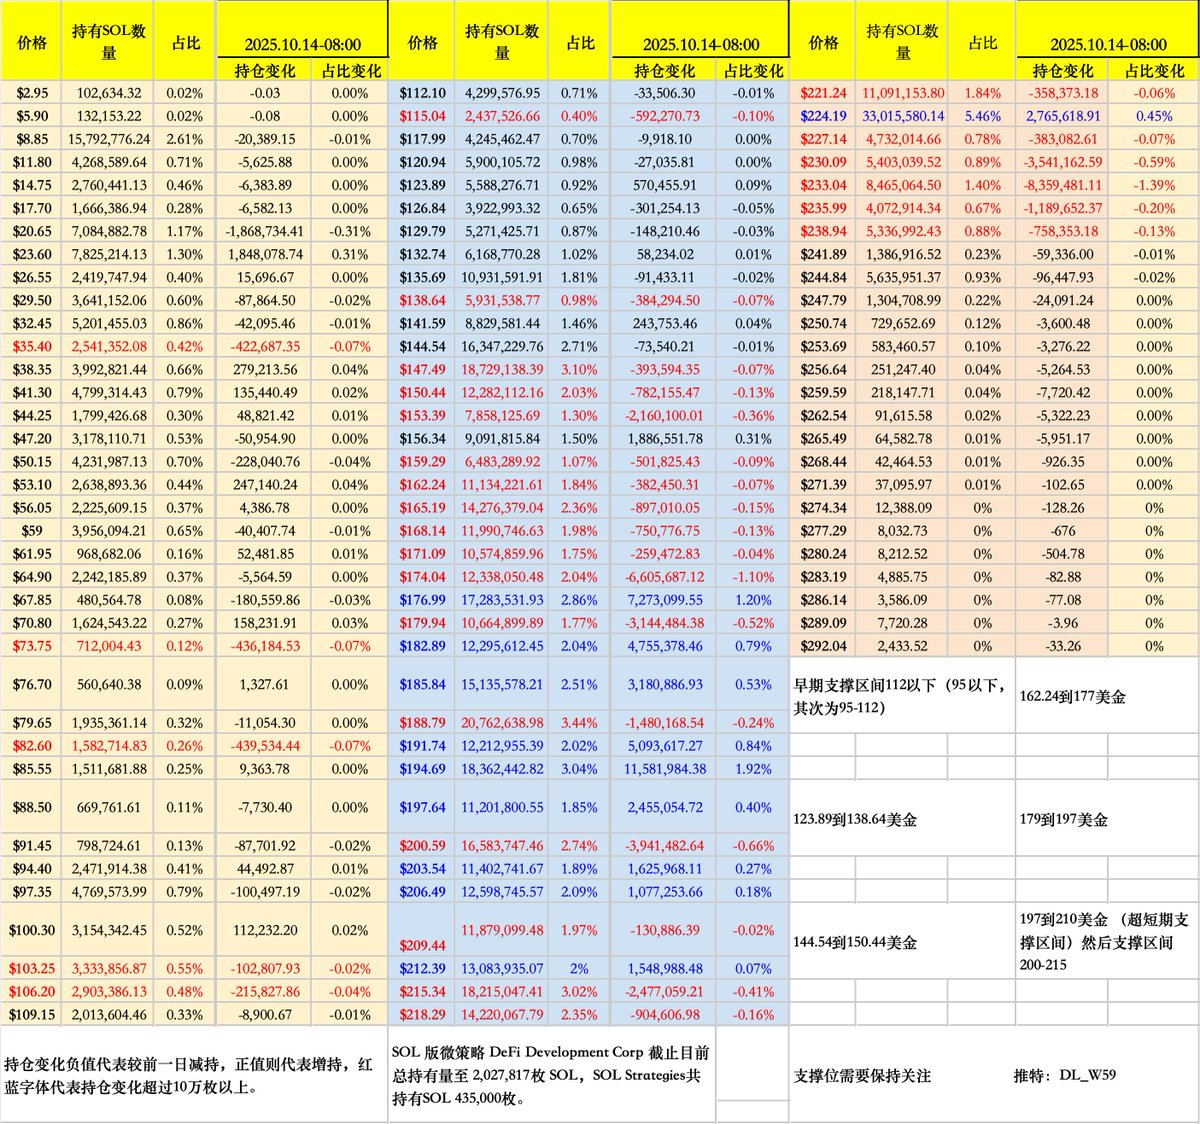Select the $2.95 price cell
This screenshot has height=1124, width=1200.
click(x=32, y=93)
